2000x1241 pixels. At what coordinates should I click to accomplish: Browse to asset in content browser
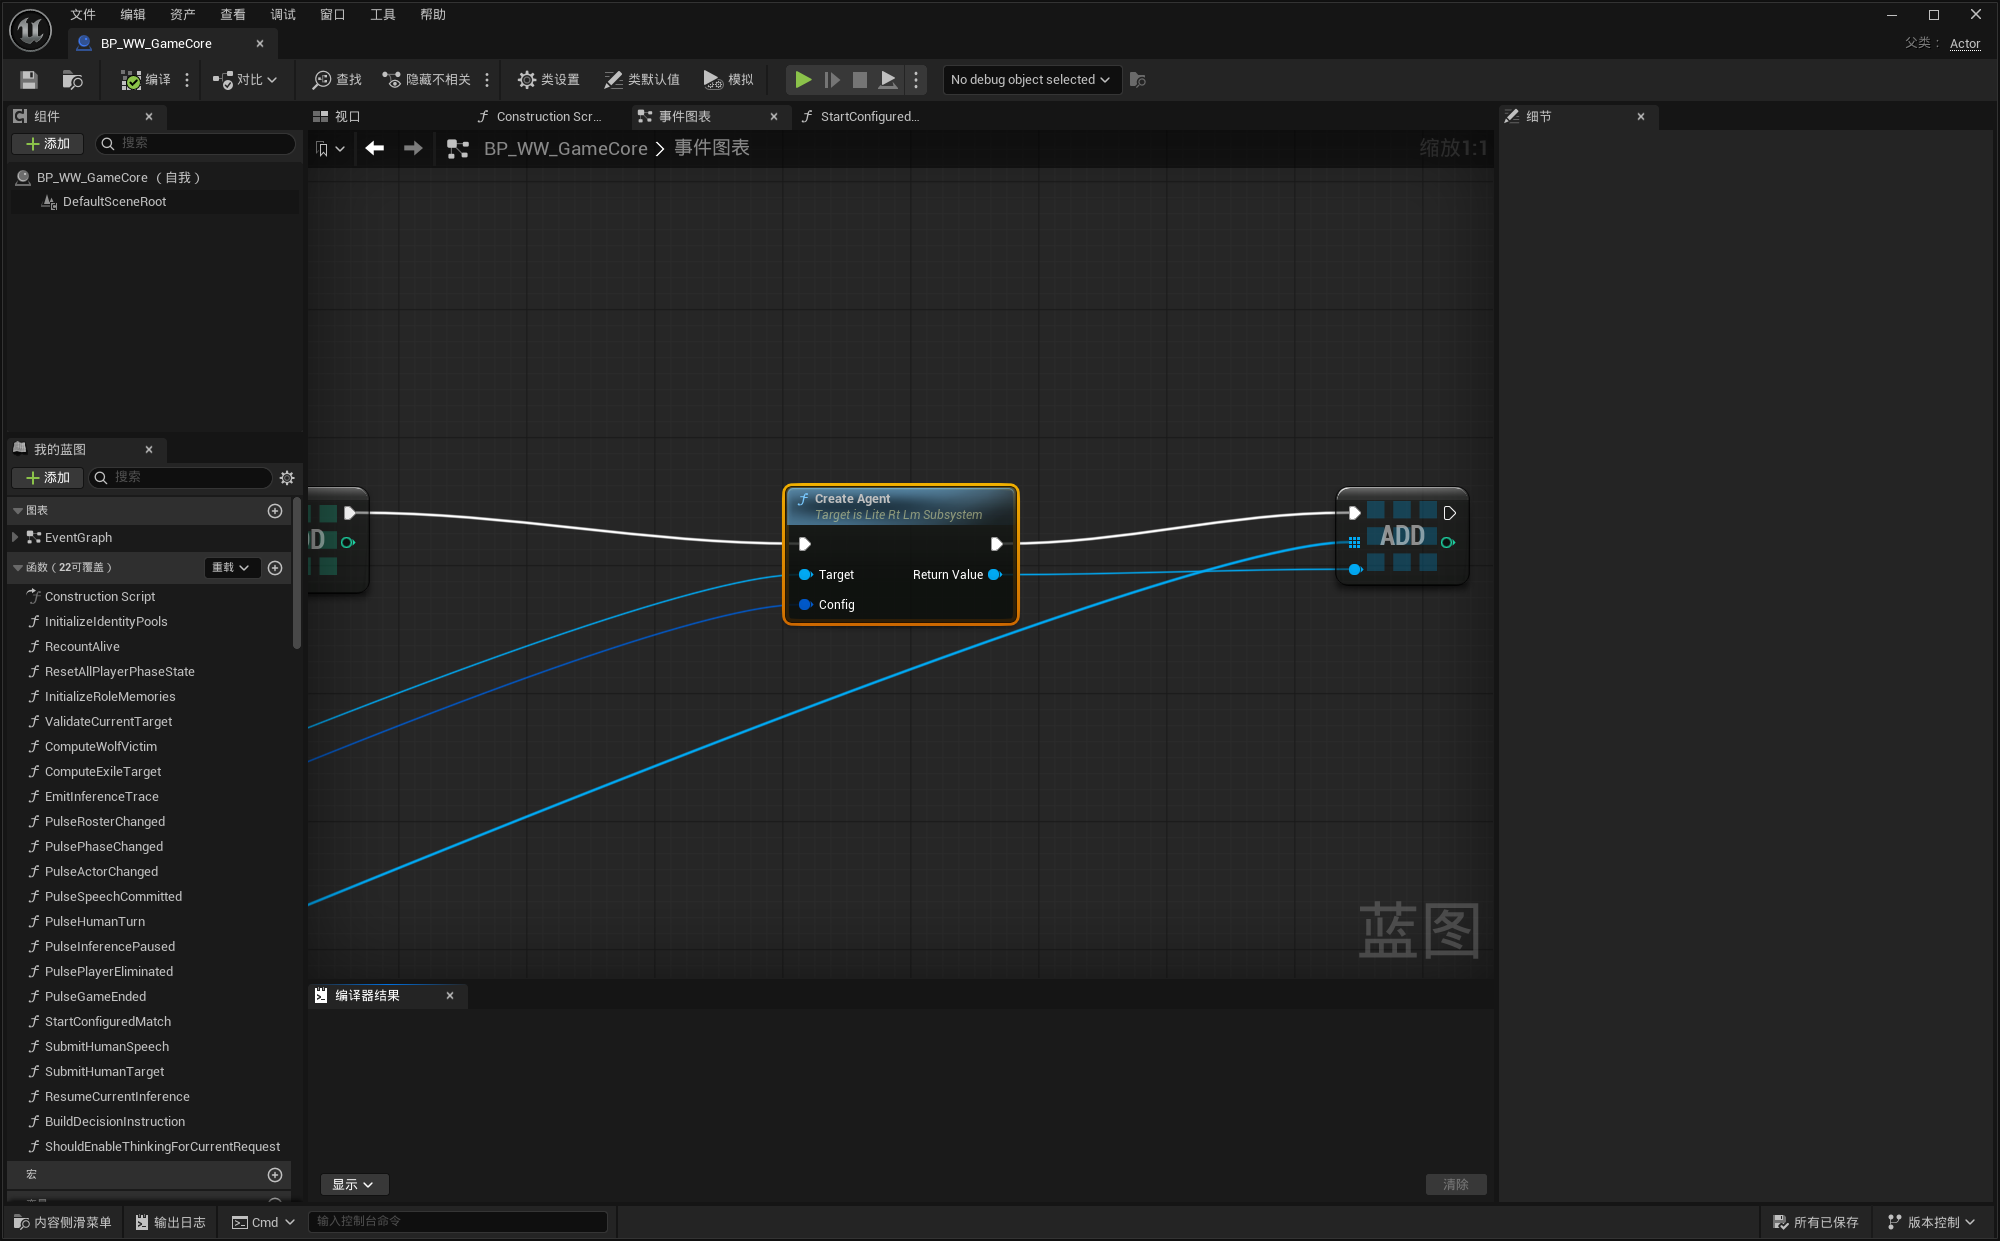(x=72, y=80)
